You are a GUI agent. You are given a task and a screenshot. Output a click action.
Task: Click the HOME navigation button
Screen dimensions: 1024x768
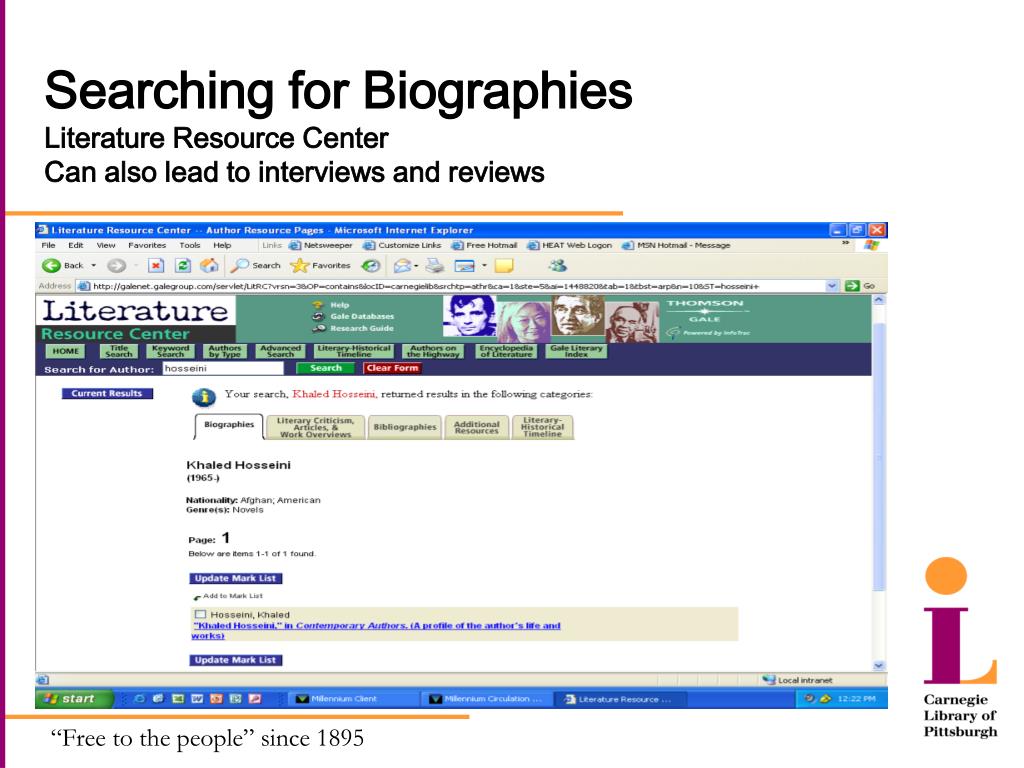pyautogui.click(x=65, y=351)
